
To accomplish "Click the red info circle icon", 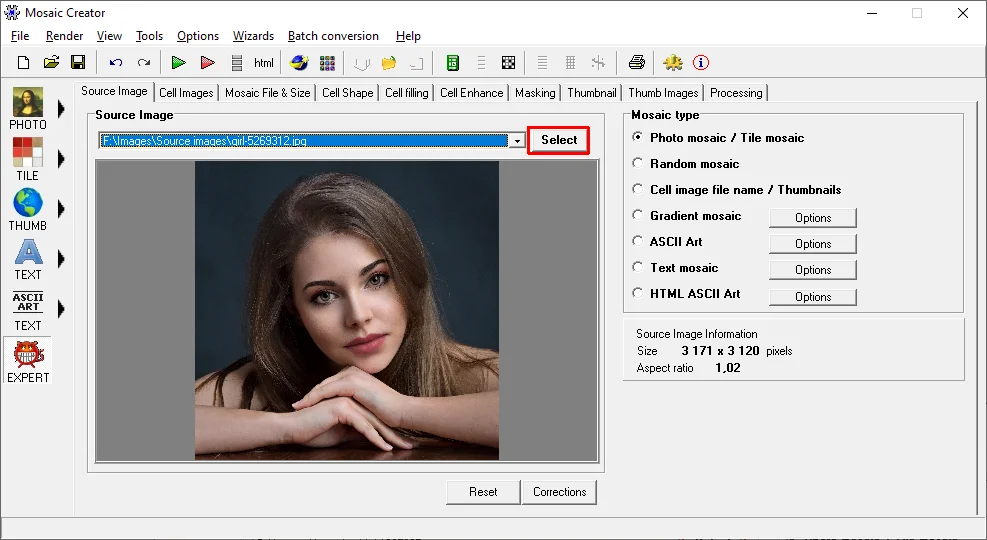I will [x=701, y=62].
